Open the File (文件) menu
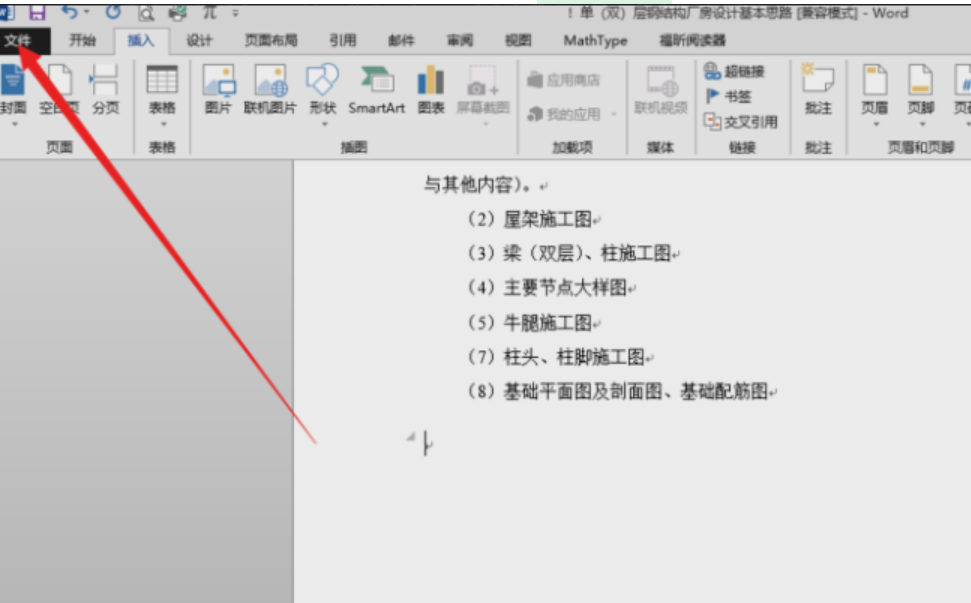The image size is (971, 603). pyautogui.click(x=18, y=41)
